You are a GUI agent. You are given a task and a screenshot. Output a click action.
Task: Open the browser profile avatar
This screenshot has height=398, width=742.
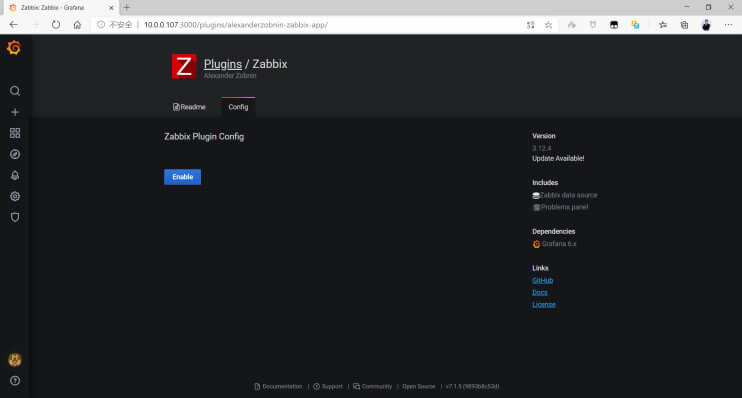click(706, 25)
